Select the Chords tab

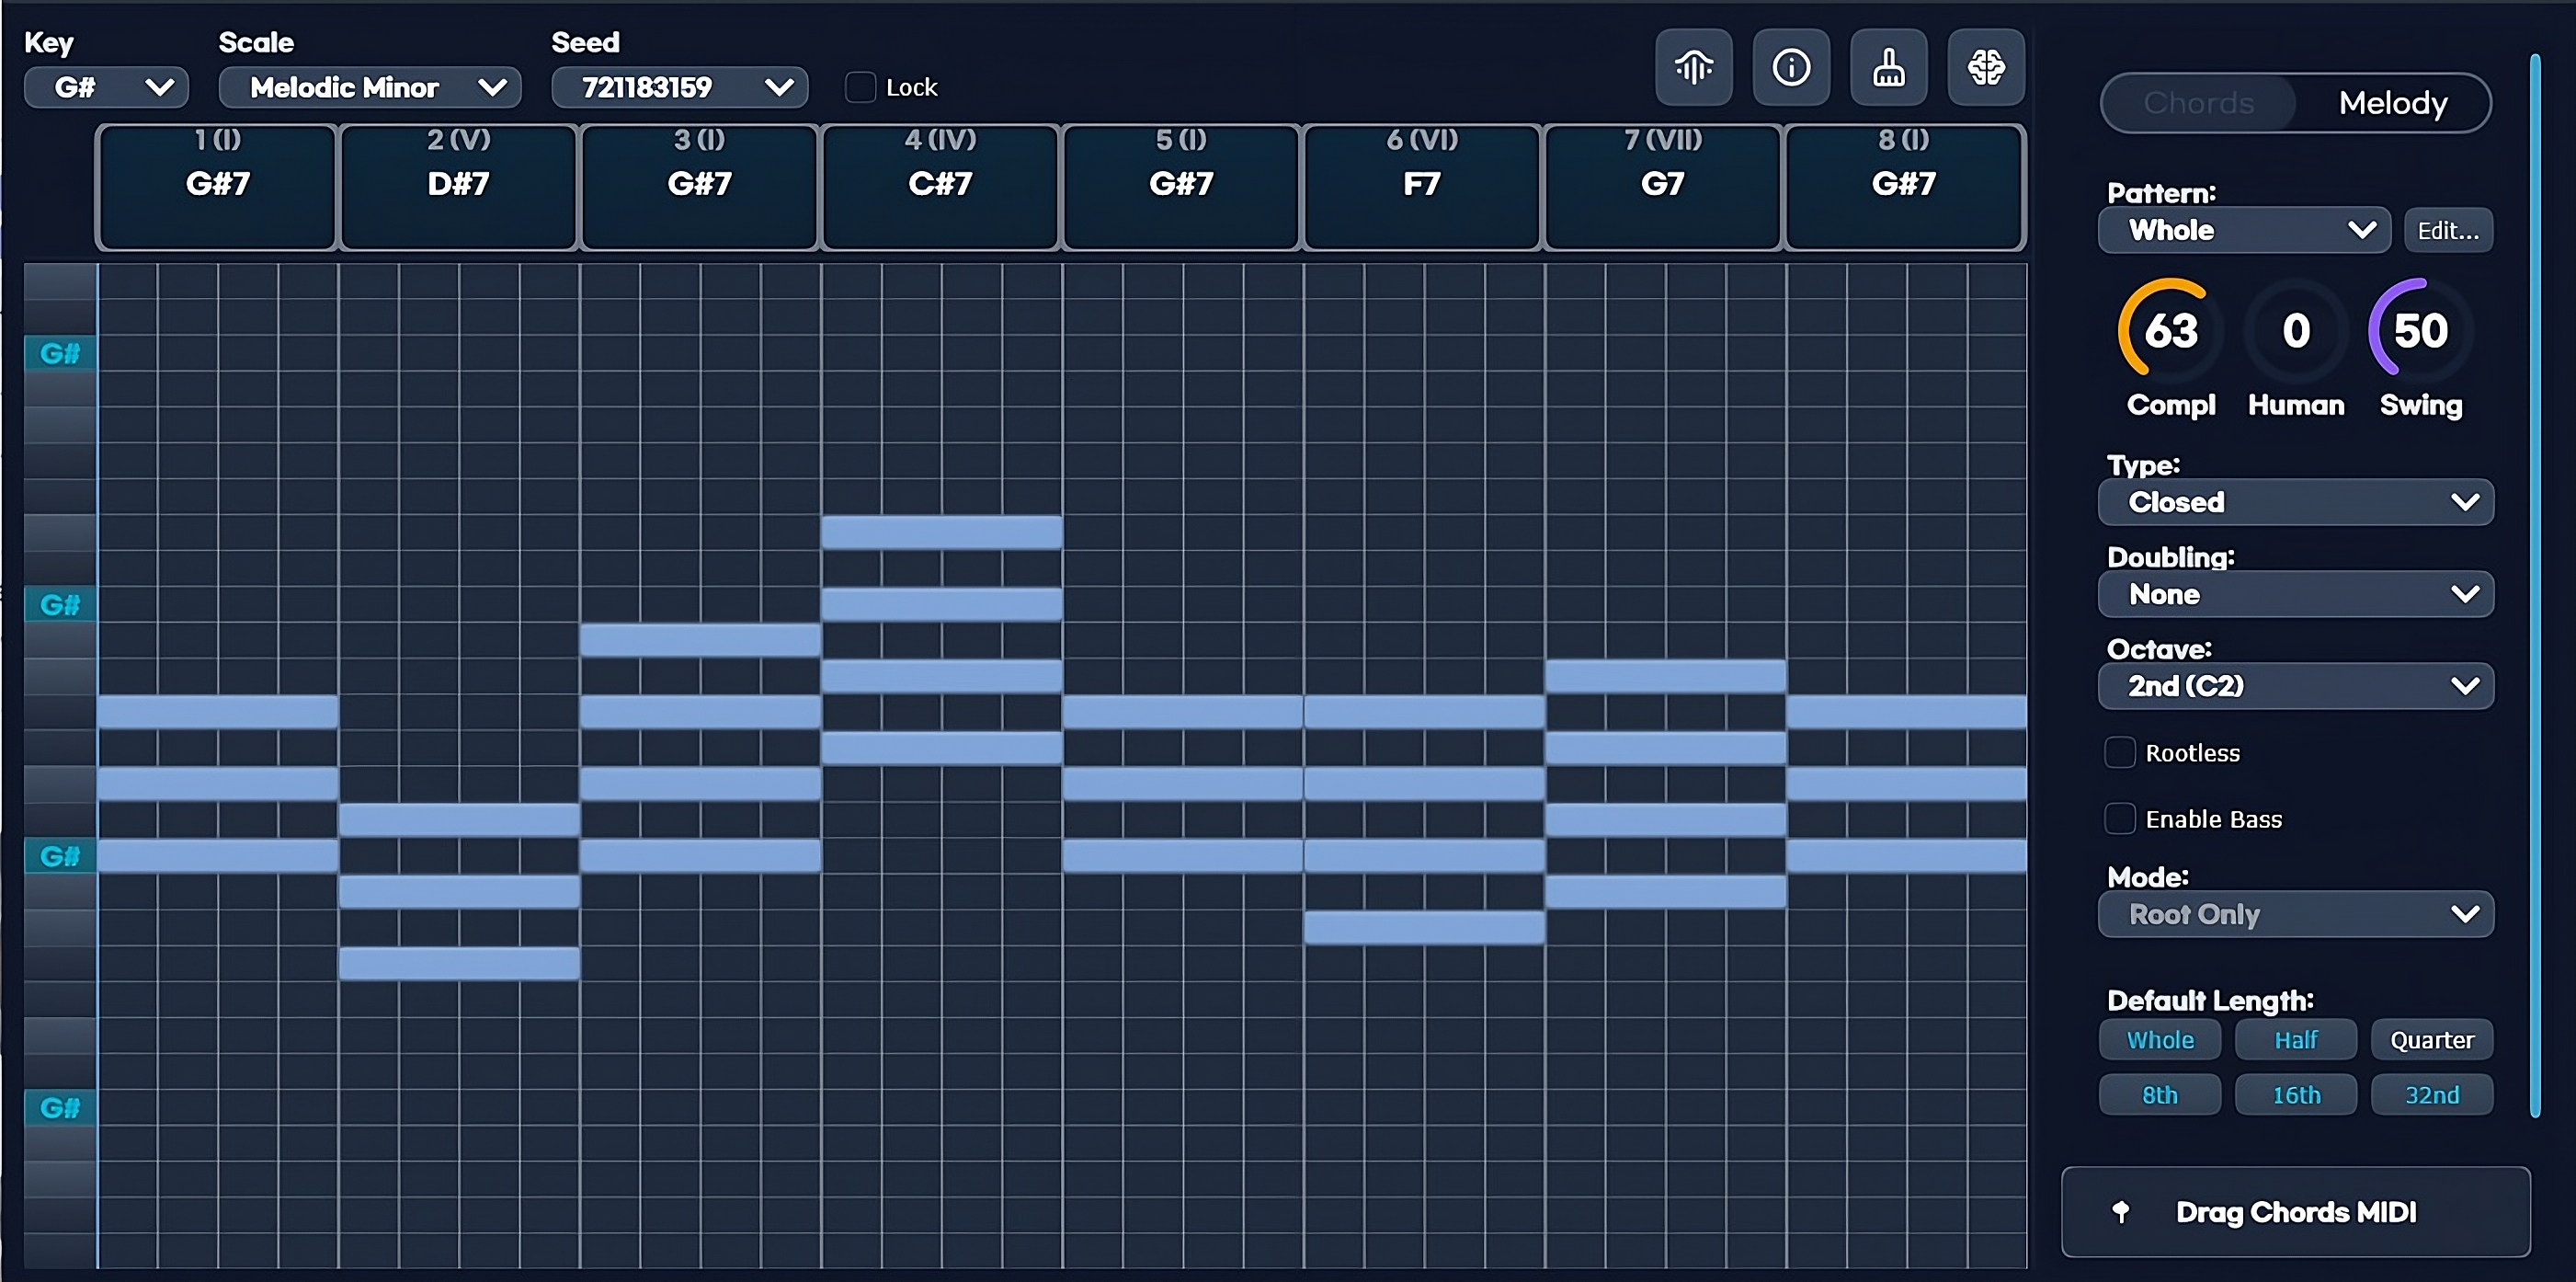pos(2198,102)
